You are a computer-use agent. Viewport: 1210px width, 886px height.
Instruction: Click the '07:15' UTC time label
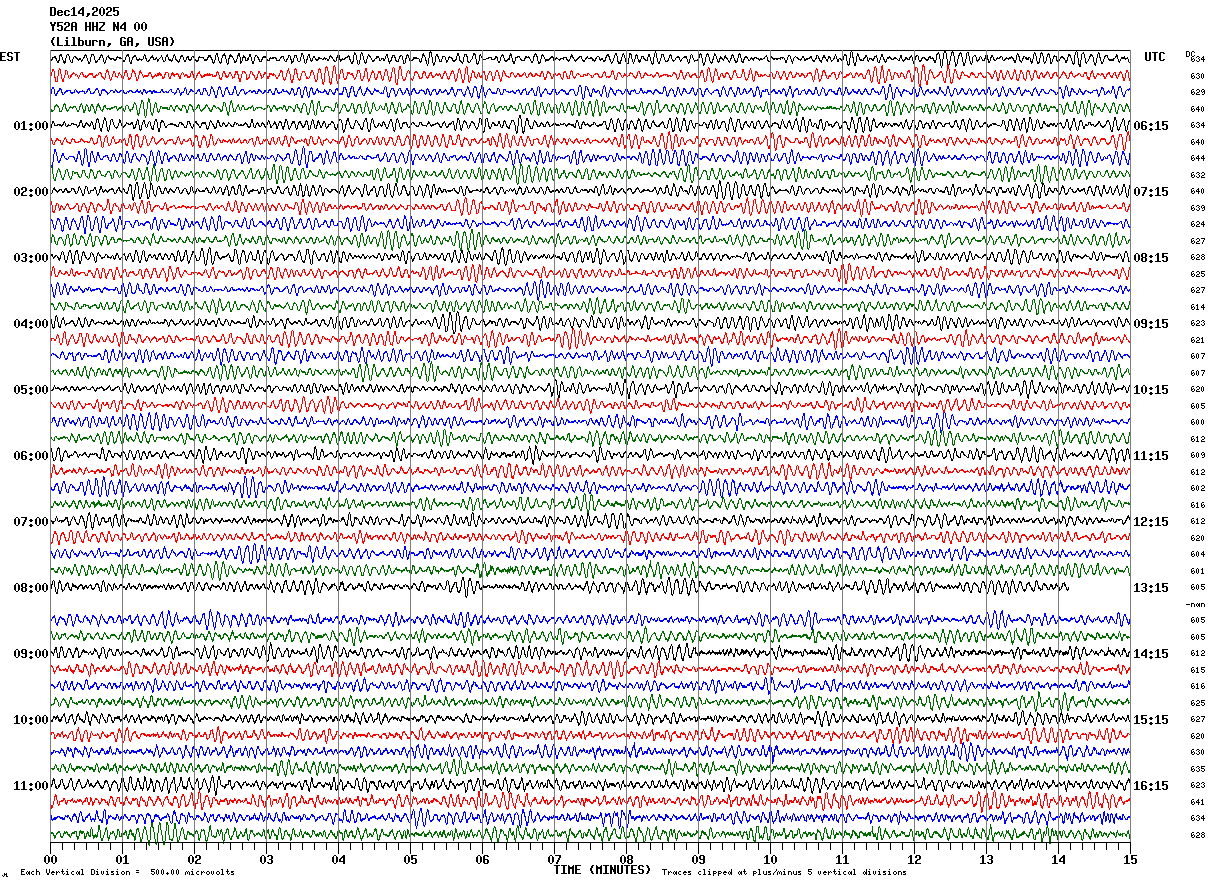pos(1151,192)
